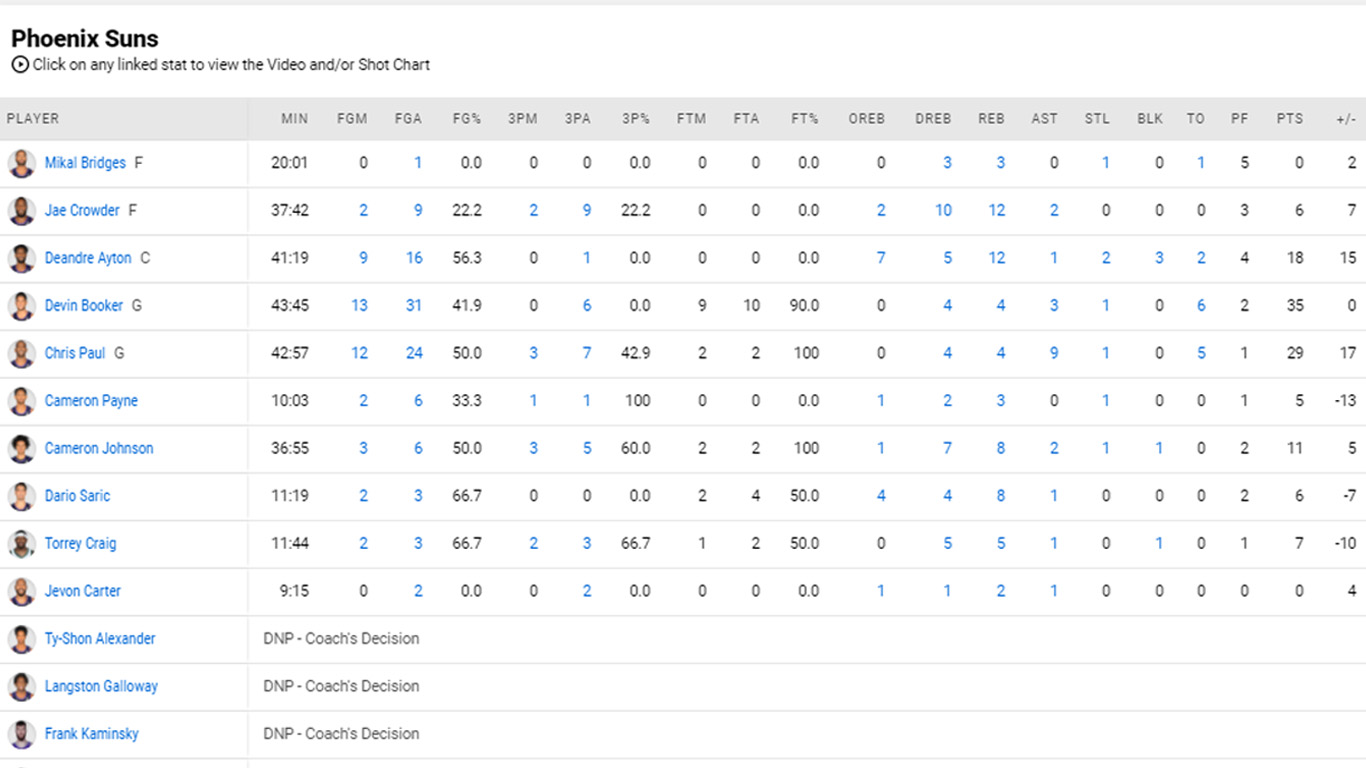Screen dimensions: 1366x768
Task: View Cameron Payne's 6 field goal attempts
Action: (418, 401)
